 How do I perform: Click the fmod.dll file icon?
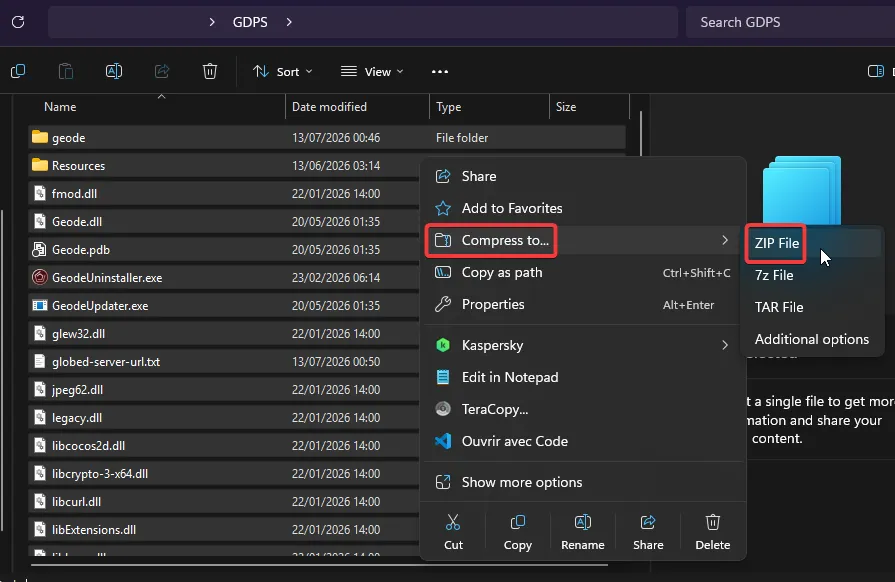39,193
